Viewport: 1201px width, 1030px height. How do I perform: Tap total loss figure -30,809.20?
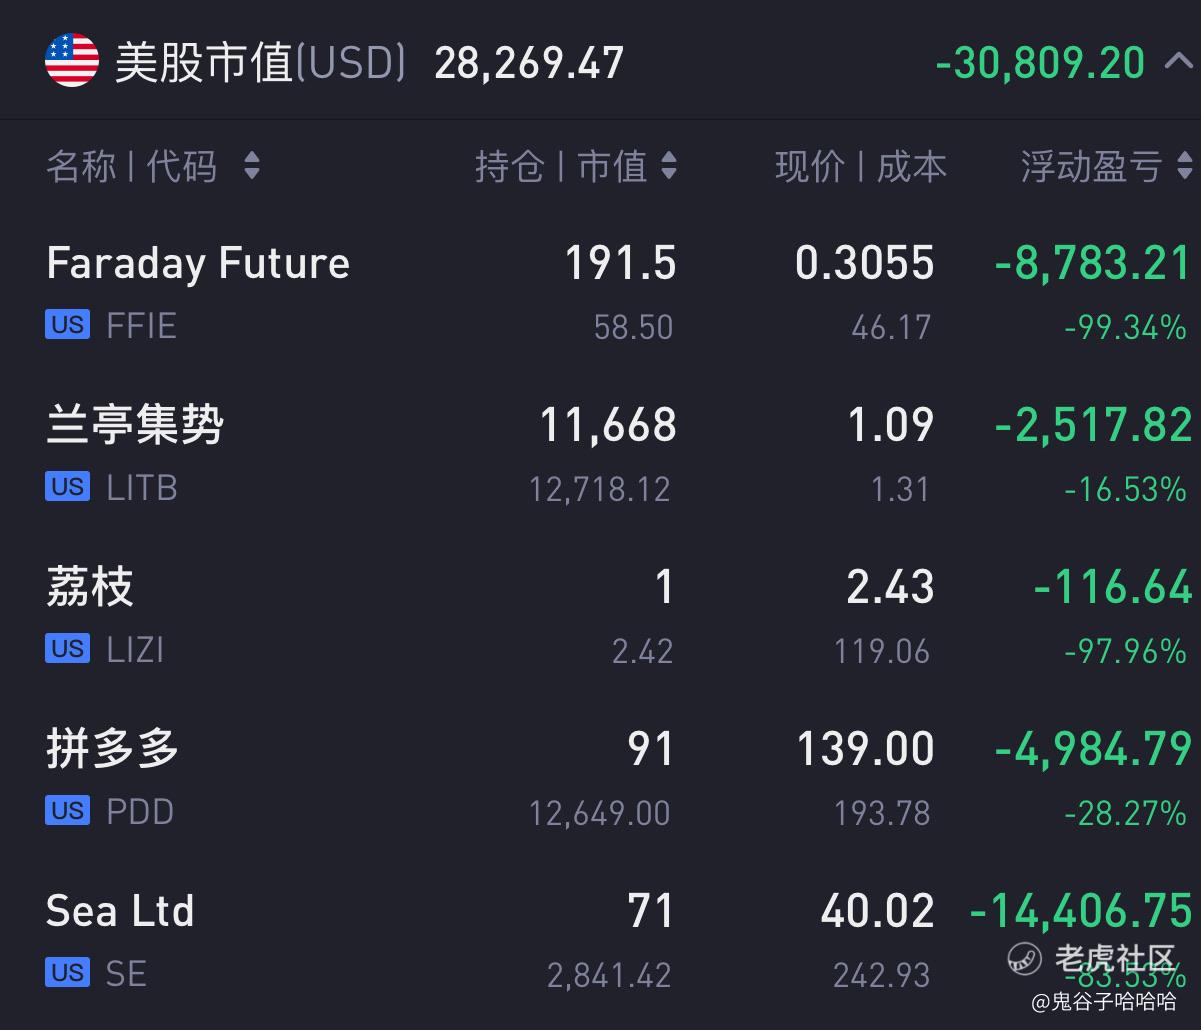tap(1040, 63)
